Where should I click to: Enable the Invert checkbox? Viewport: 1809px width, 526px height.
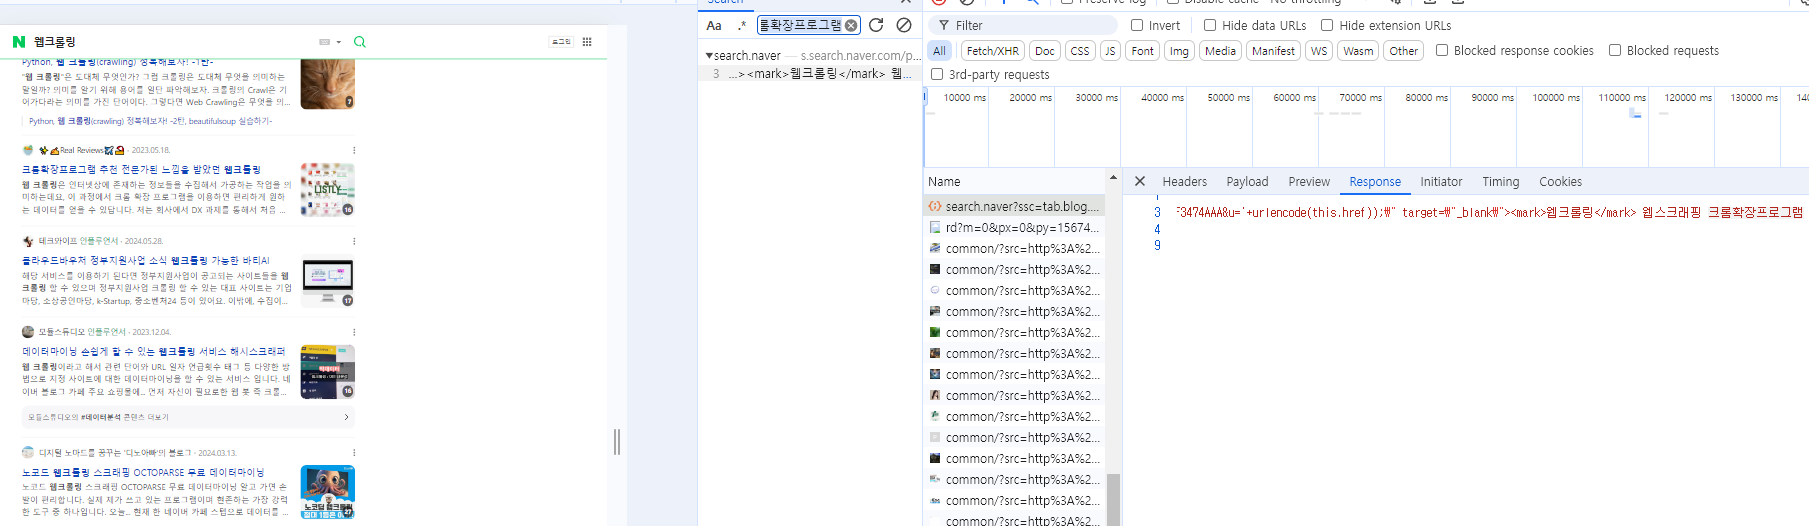pyautogui.click(x=1137, y=25)
